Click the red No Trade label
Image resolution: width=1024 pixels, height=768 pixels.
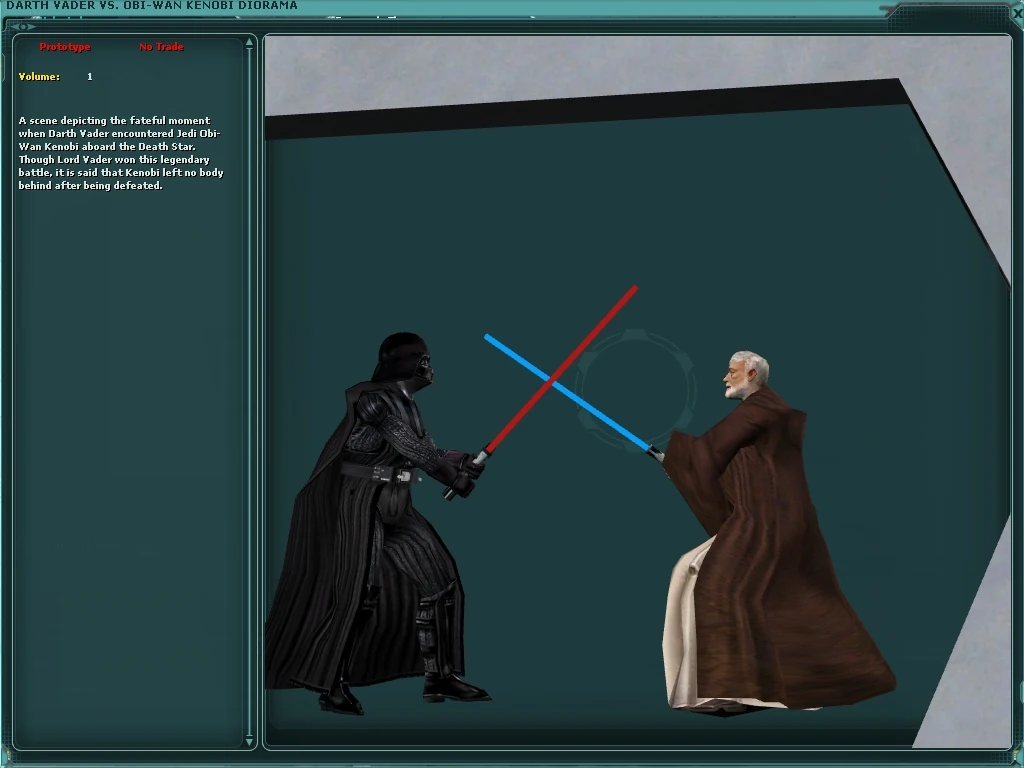point(161,47)
